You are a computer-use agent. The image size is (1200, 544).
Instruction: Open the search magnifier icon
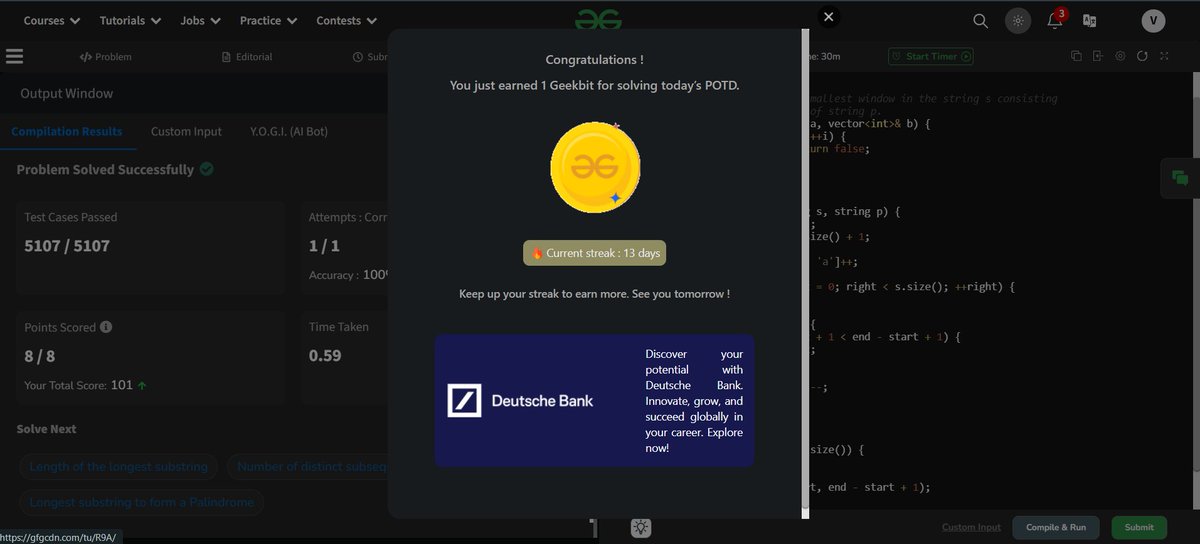981,21
